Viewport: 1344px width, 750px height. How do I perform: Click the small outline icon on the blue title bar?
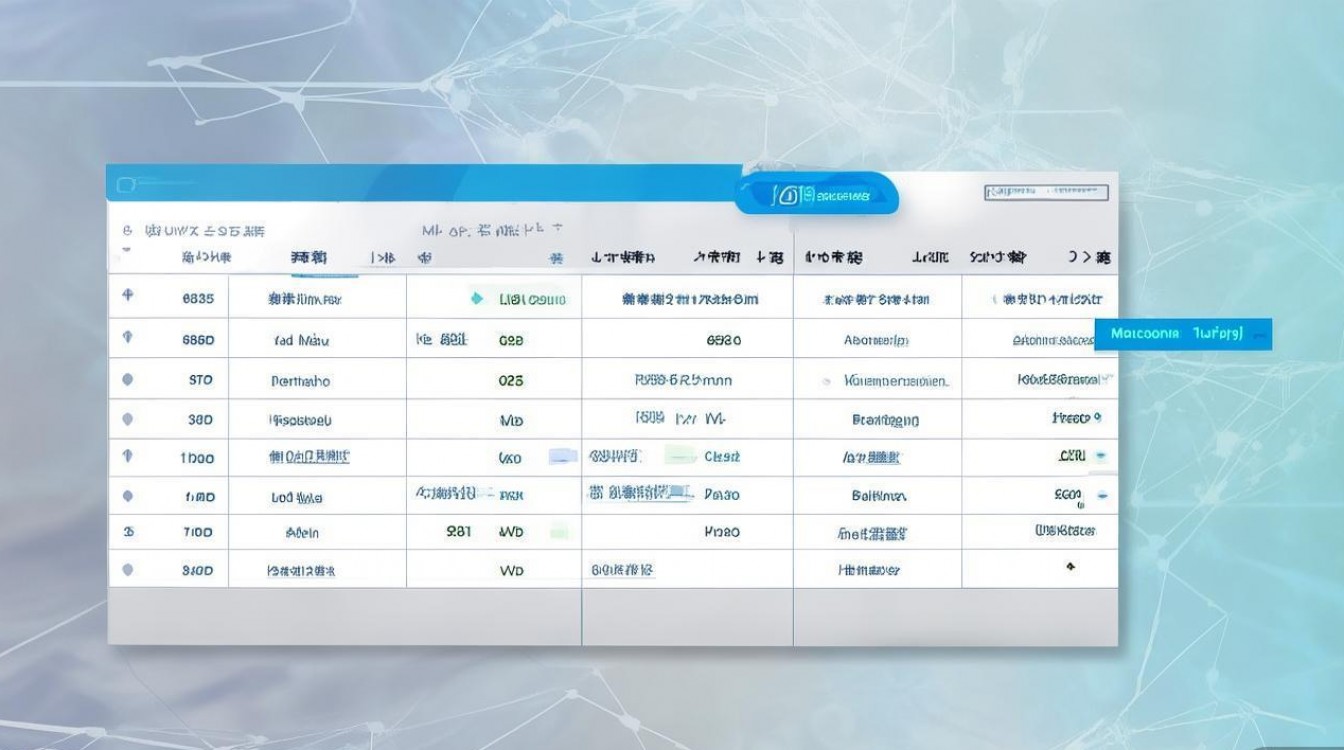coord(125,184)
